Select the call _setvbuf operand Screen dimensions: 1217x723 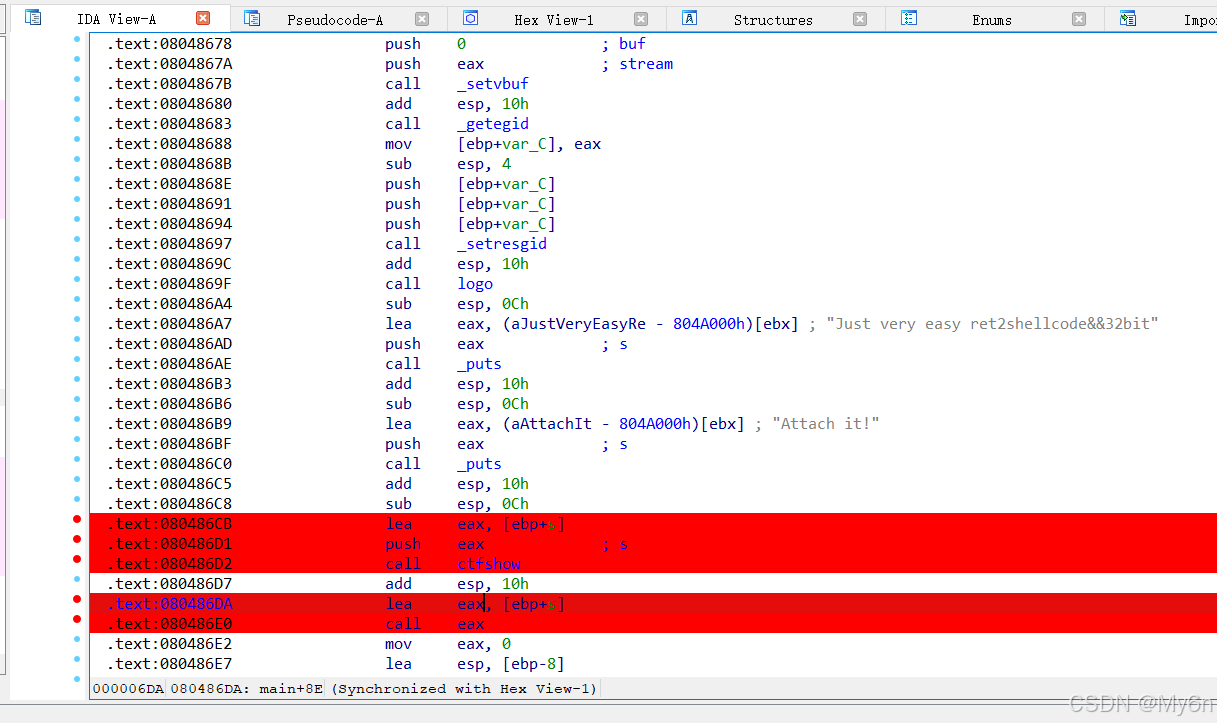tap(493, 84)
